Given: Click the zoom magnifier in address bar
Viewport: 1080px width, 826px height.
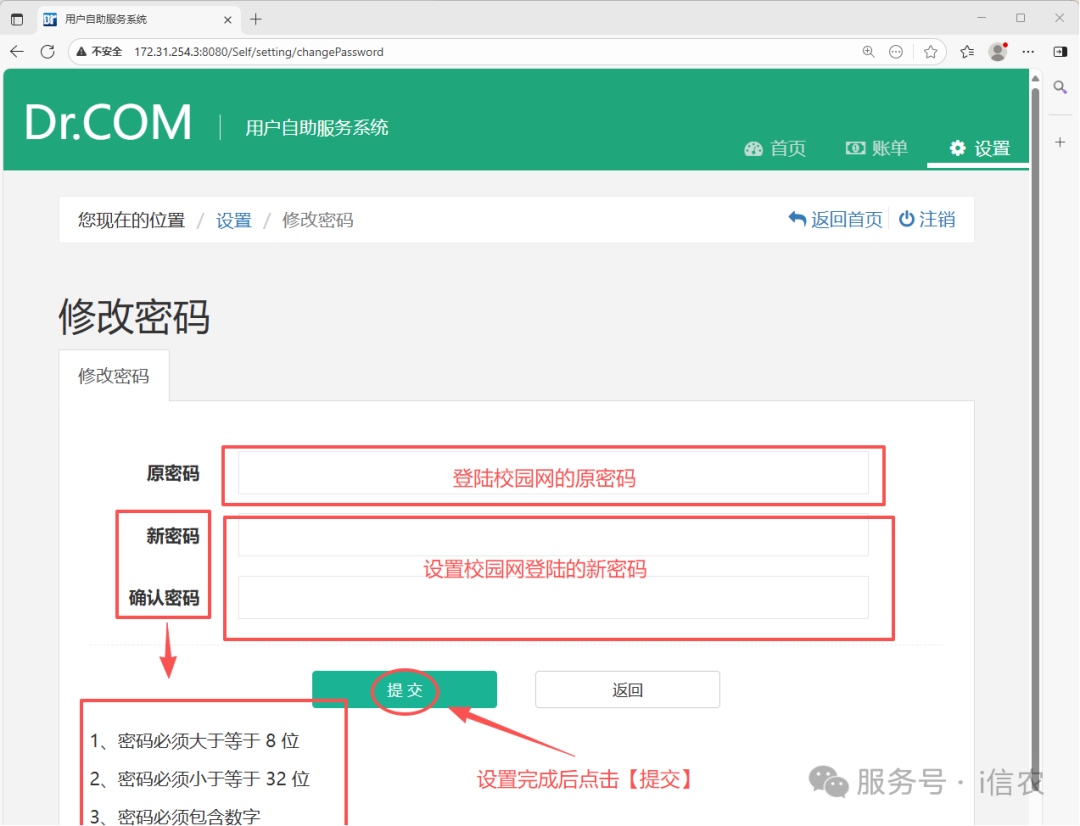Looking at the screenshot, I should (x=869, y=52).
